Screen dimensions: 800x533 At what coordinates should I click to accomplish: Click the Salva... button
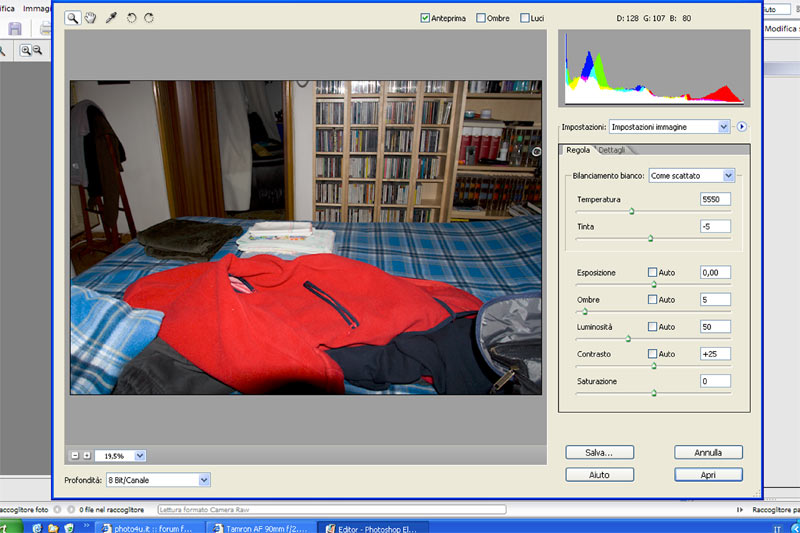tap(599, 452)
